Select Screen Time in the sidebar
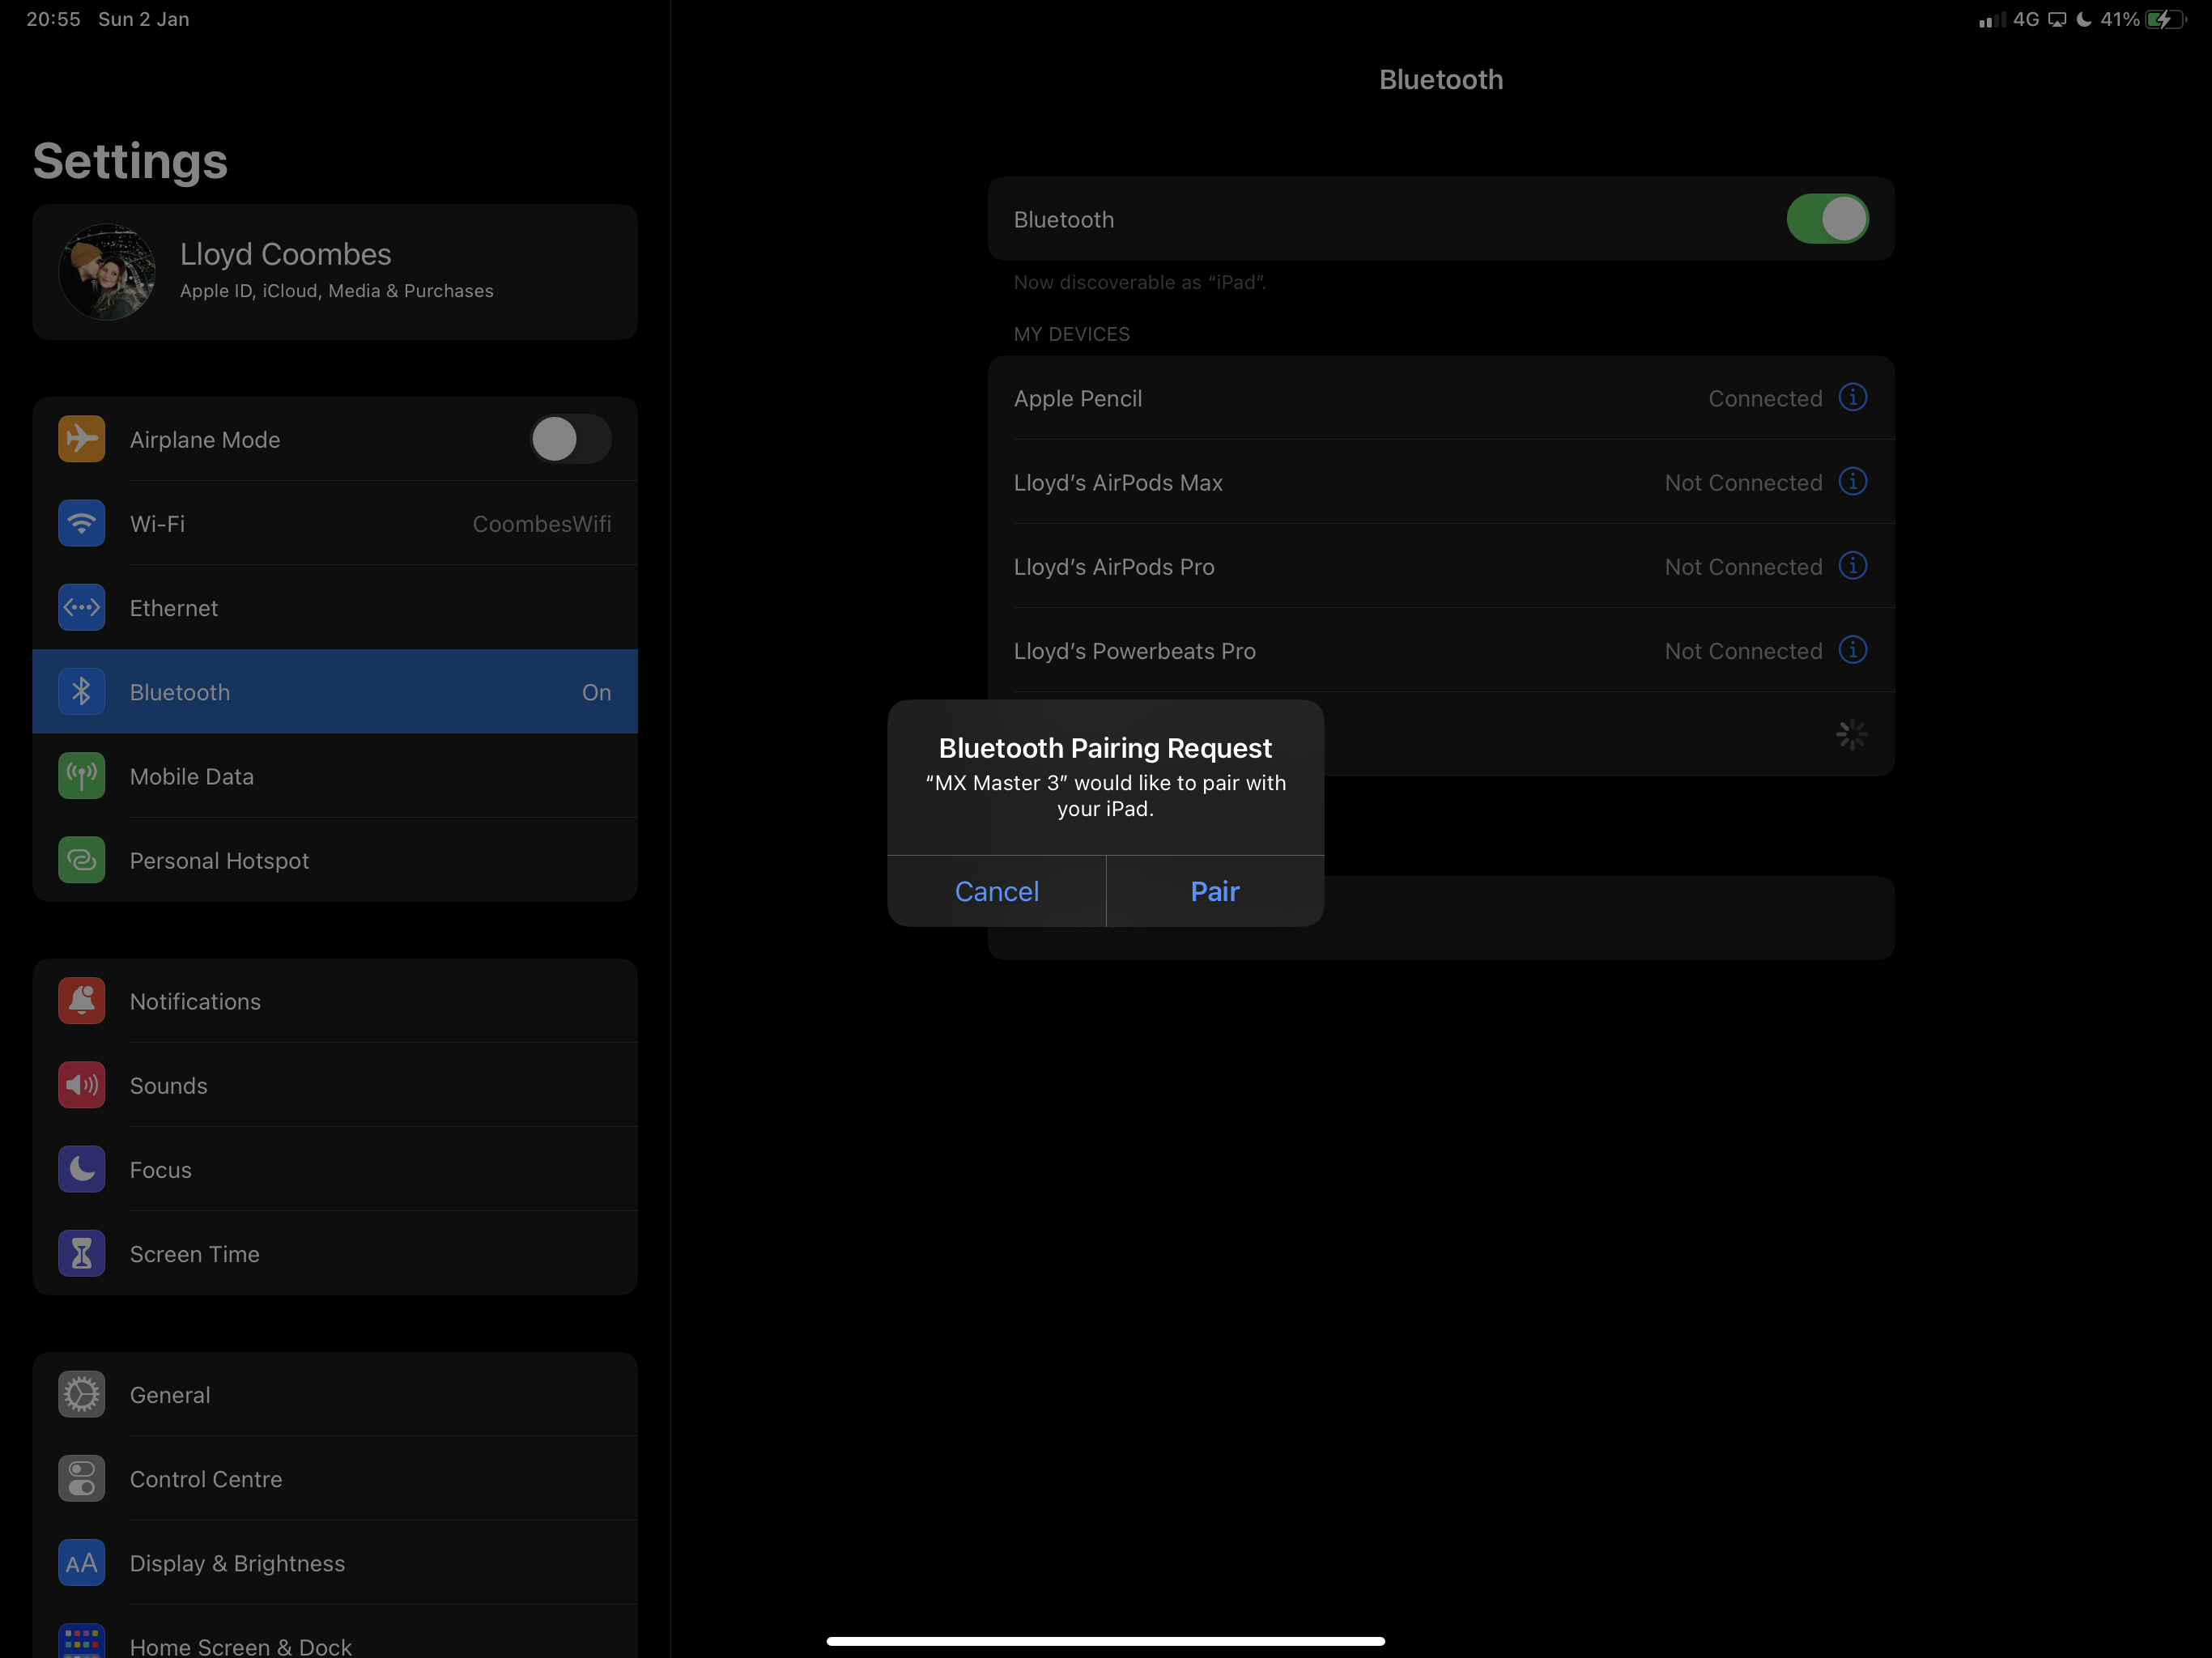The width and height of the screenshot is (2212, 1658). click(194, 1253)
